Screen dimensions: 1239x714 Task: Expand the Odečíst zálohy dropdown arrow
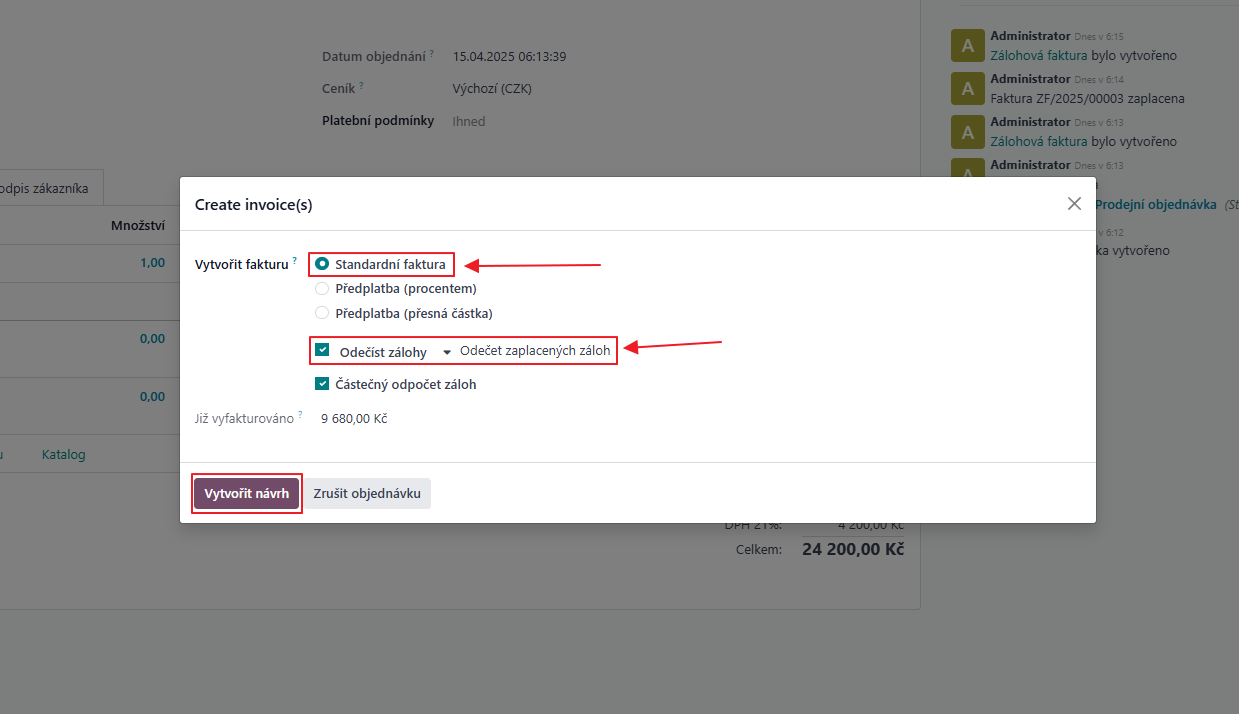(447, 353)
